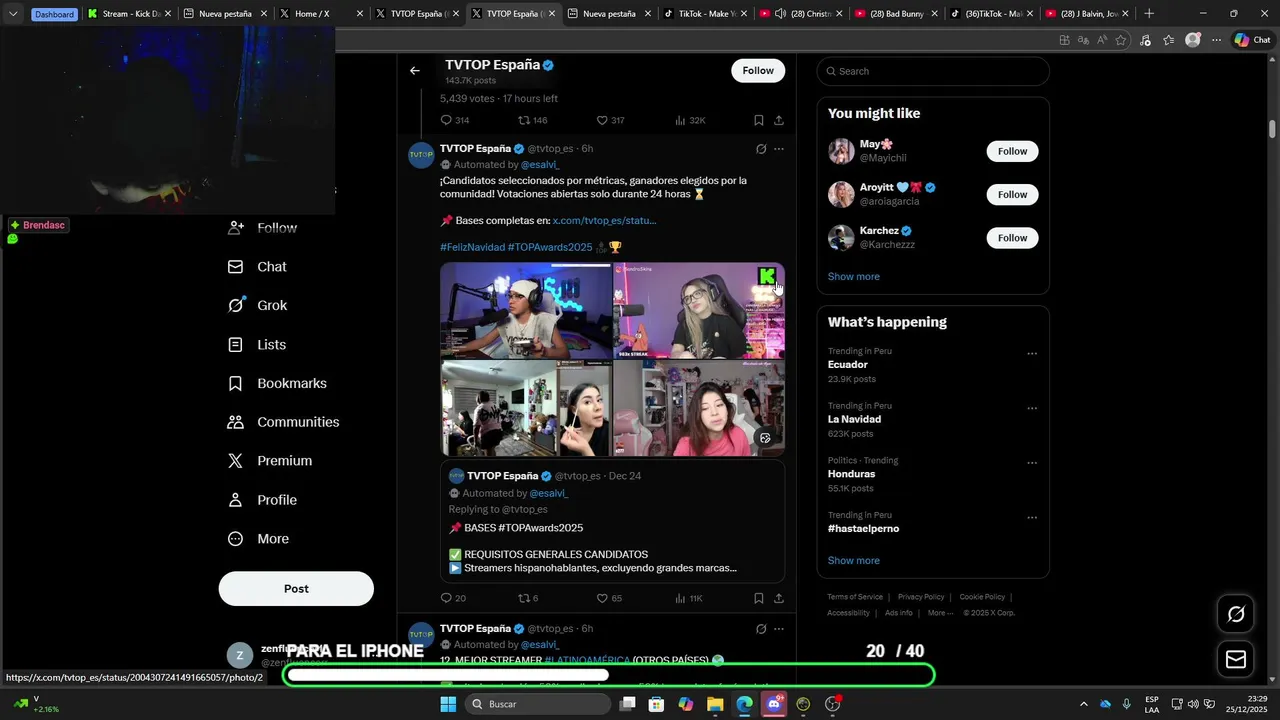Open options for the #hastaelperno trend
This screenshot has height=720, width=1280.
1032,518
